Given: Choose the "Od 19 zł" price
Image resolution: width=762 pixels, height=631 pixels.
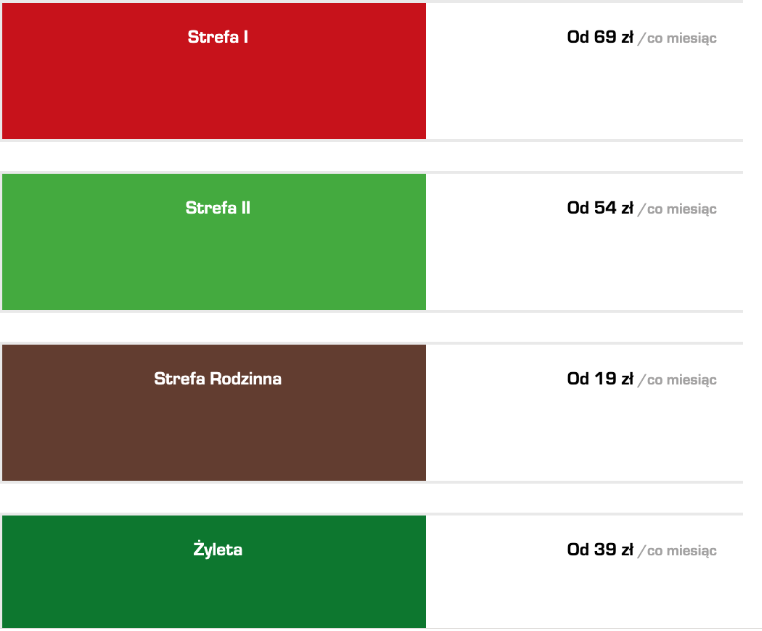Looking at the screenshot, I should [x=600, y=379].
